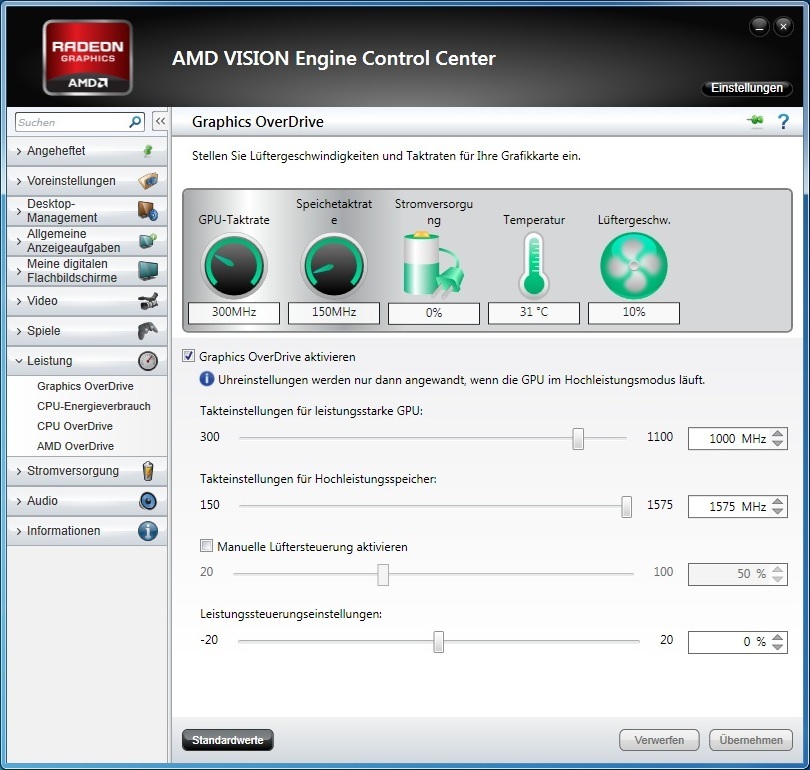Click the search magnifier icon
Viewport: 810px width, 770px height.
point(135,122)
